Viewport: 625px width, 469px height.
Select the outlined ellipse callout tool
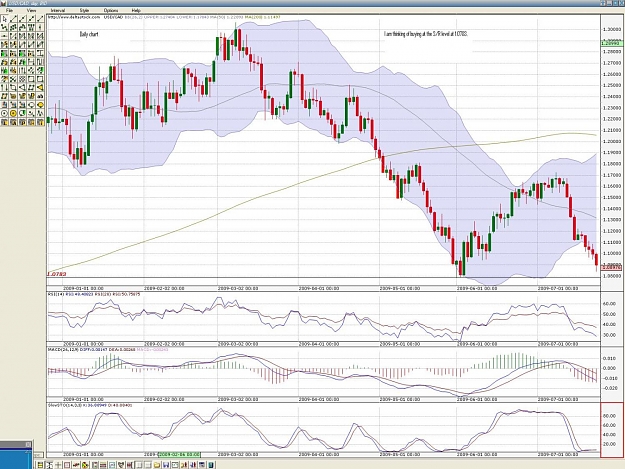point(31,105)
